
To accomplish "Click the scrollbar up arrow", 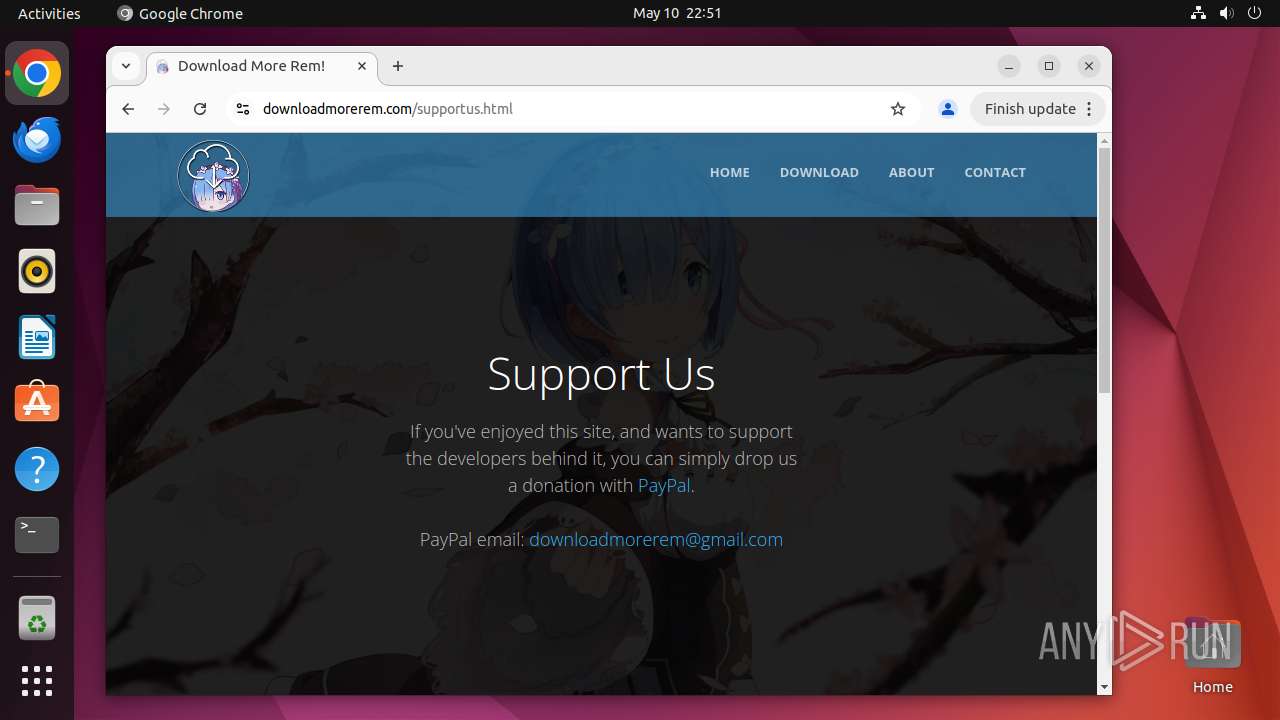I will [1104, 140].
